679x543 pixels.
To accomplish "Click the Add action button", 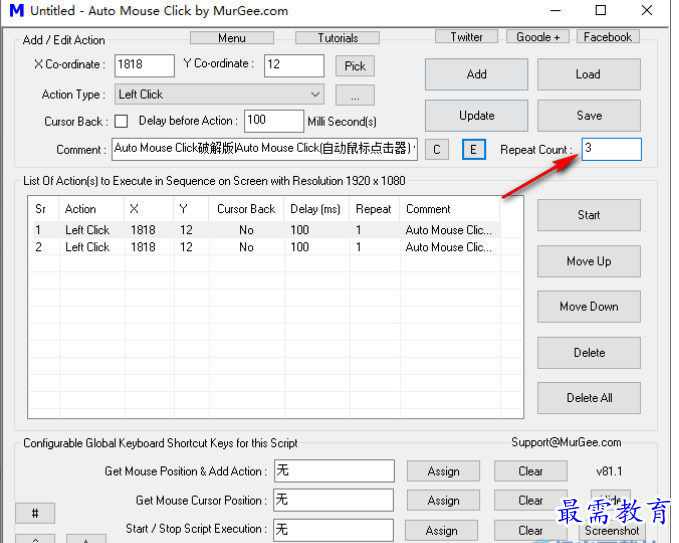I will click(476, 74).
